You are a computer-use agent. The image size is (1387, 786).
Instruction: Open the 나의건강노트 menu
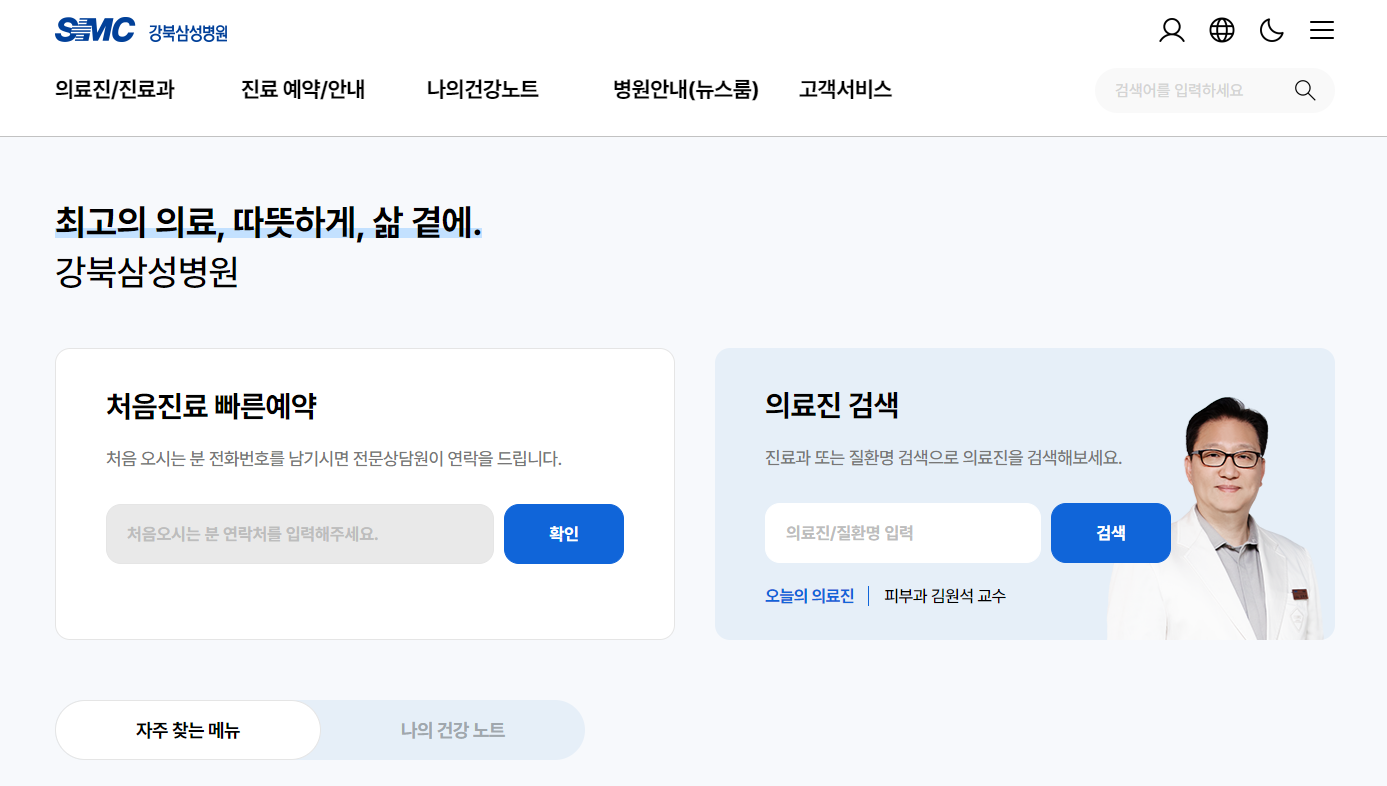point(483,89)
